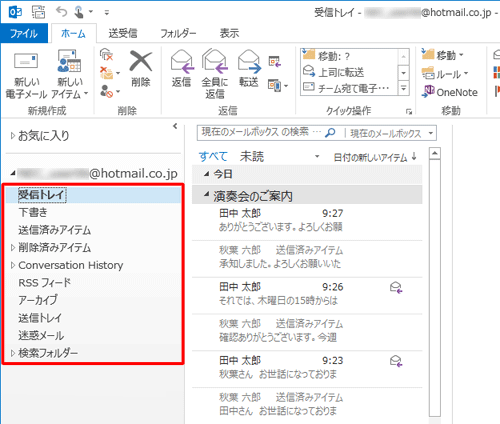Viewport: 500px width, 424px height.
Task: Click the Forward (転送) envelope icon
Action: (x=249, y=61)
